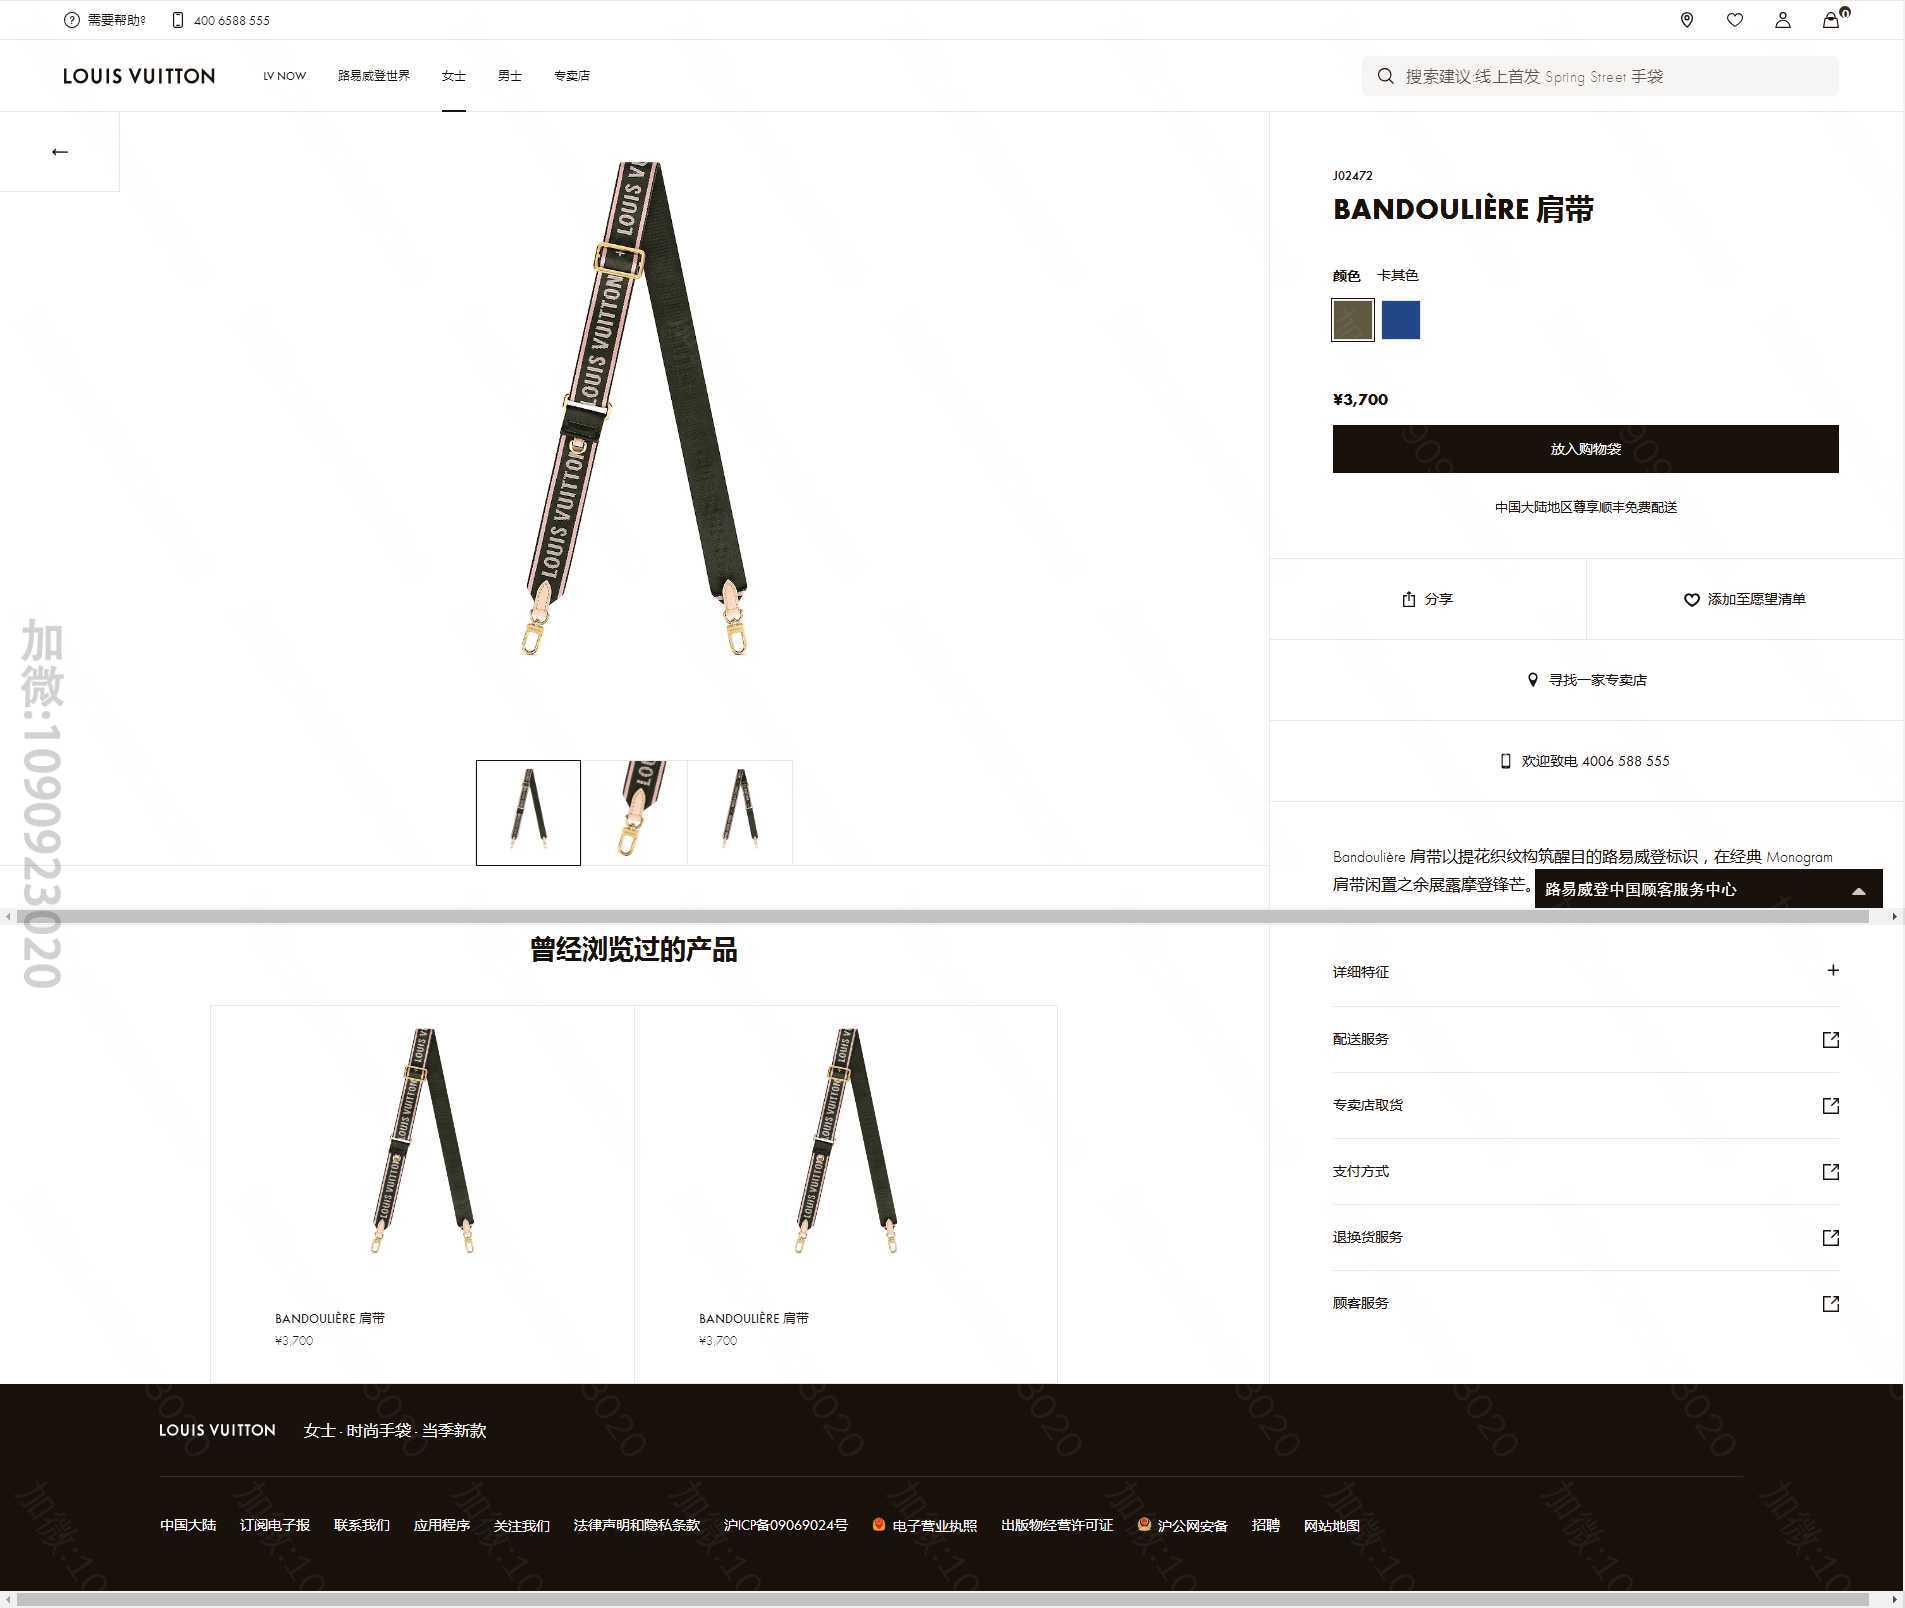Open 顾客服务 external link icon
Viewport: 1905px width, 1608px height.
(x=1831, y=1304)
